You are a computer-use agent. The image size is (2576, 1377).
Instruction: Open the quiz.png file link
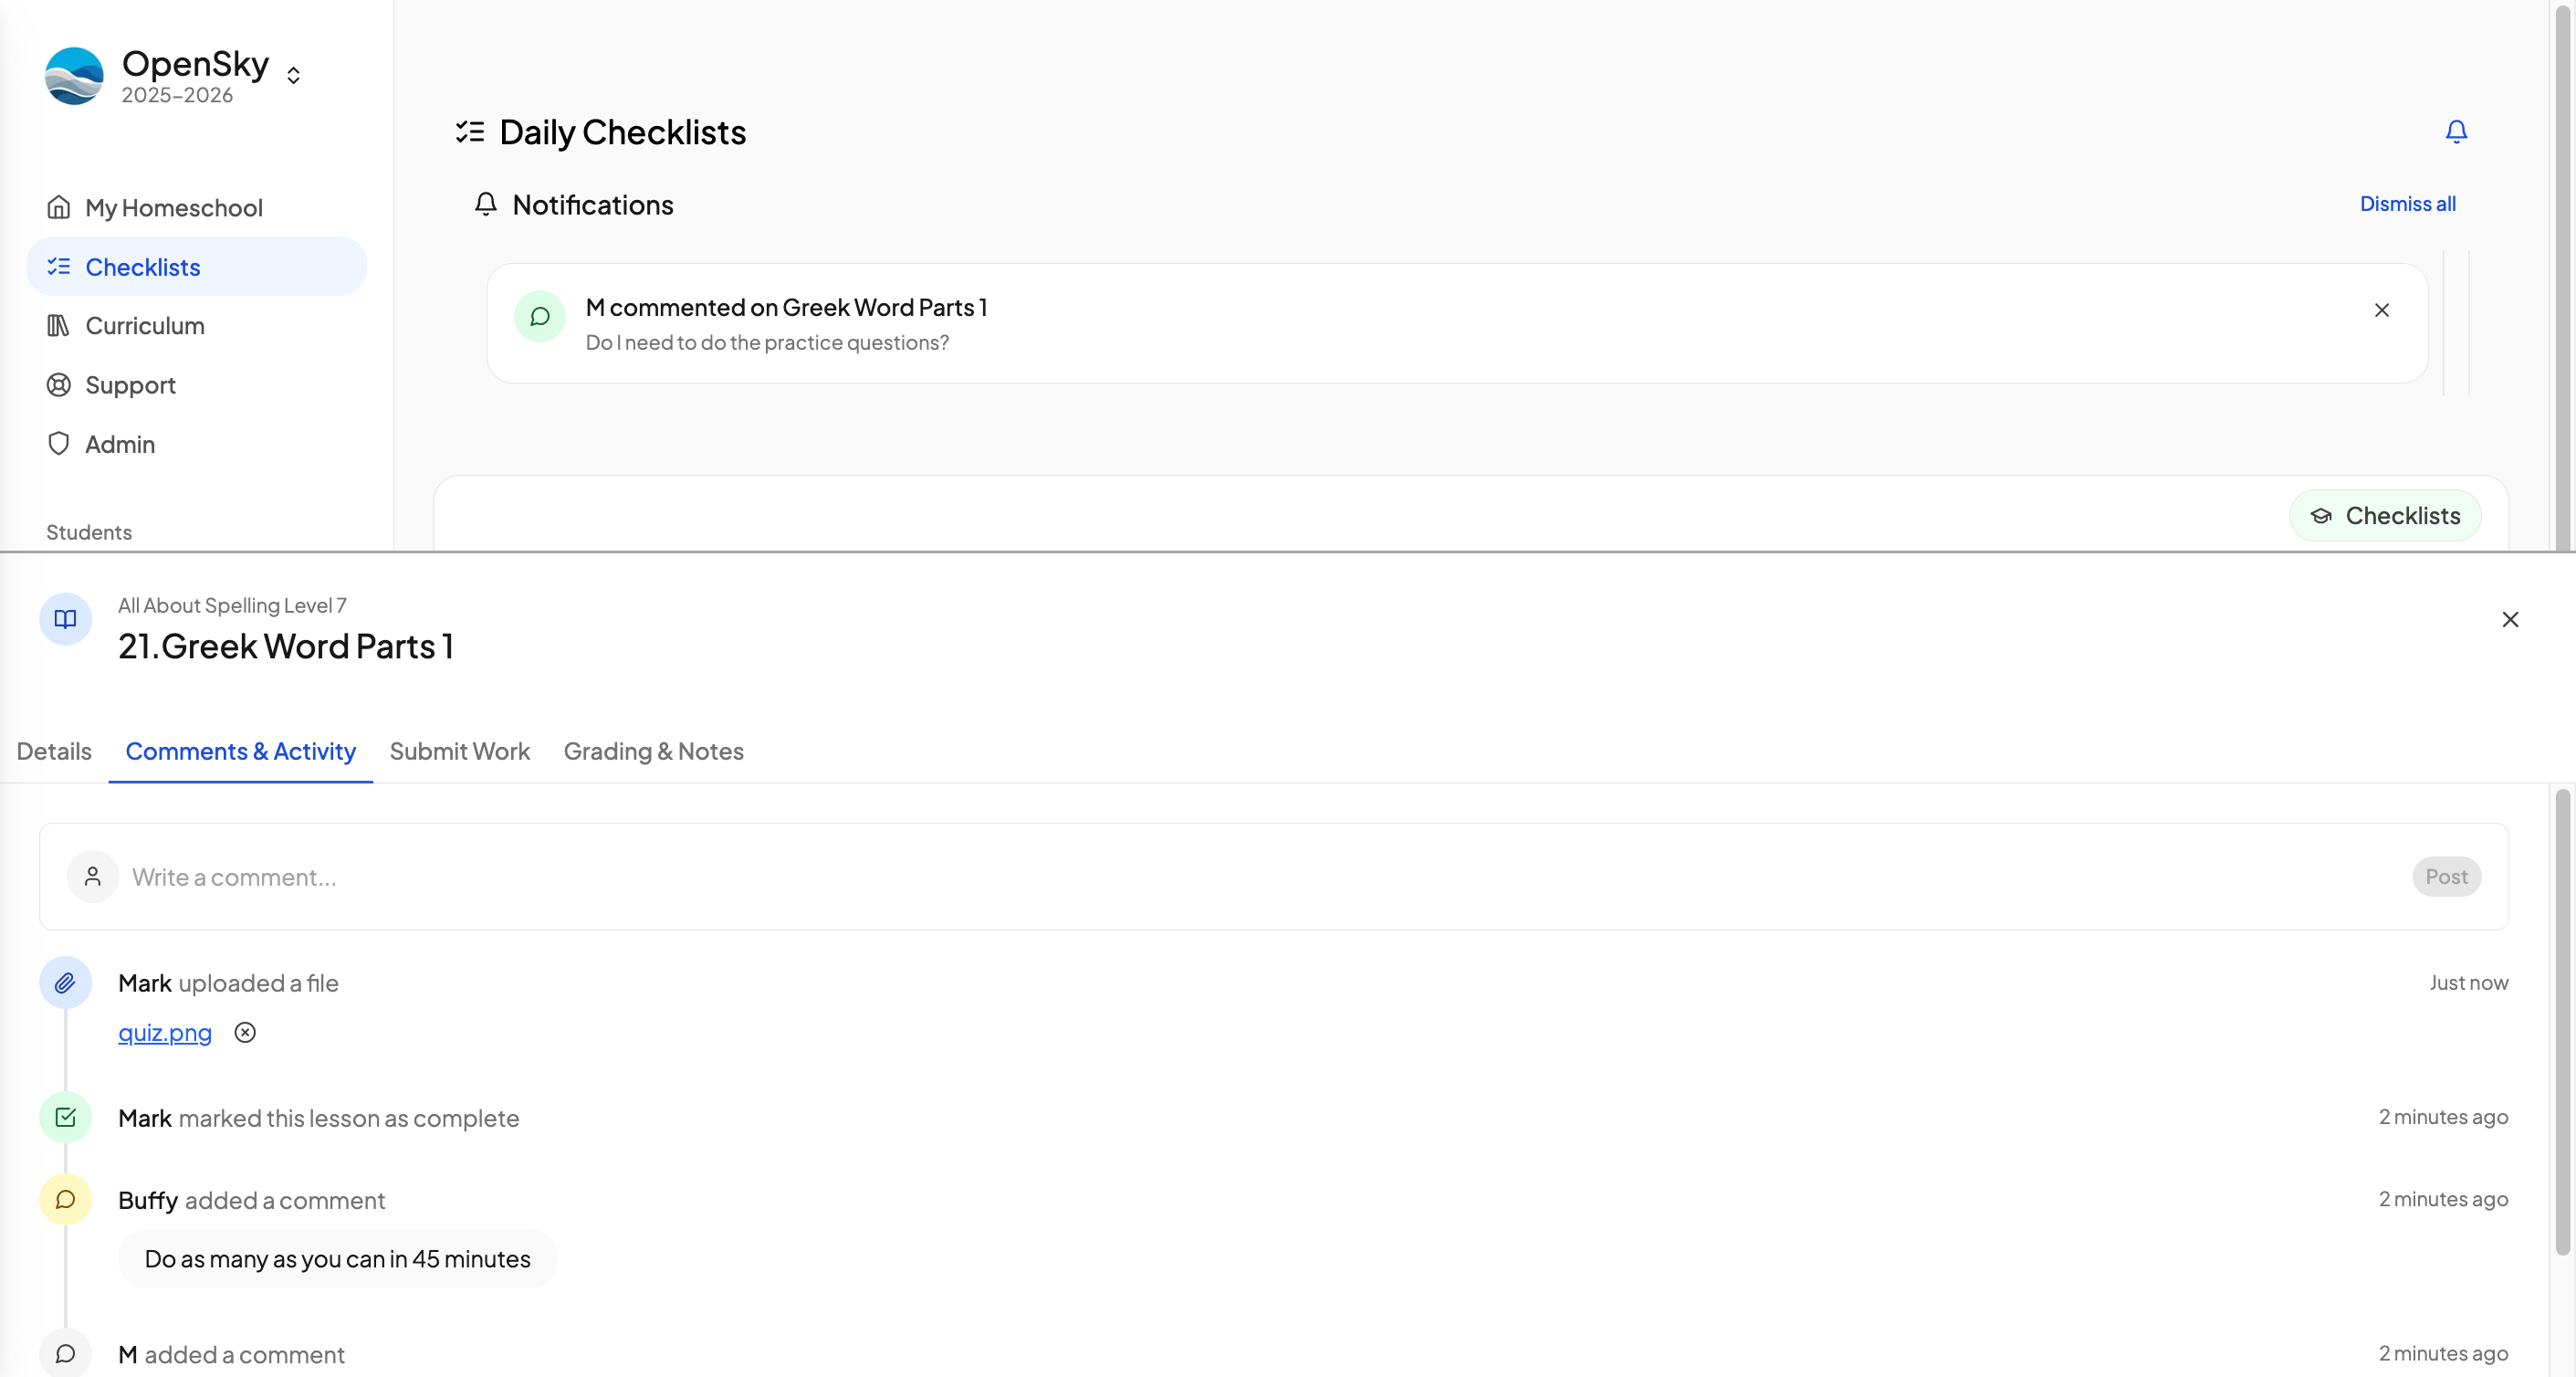tap(165, 1033)
